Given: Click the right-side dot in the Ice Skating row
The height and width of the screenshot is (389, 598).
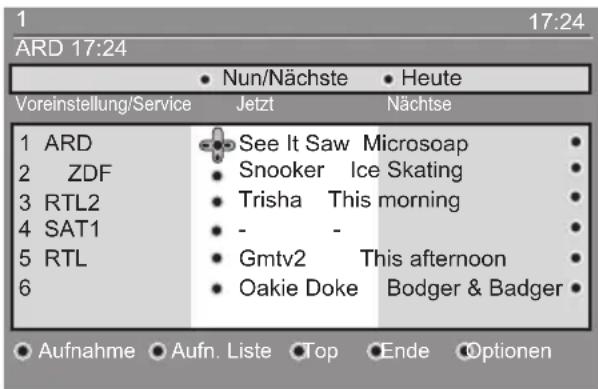Looking at the screenshot, I should pyautogui.click(x=576, y=167).
